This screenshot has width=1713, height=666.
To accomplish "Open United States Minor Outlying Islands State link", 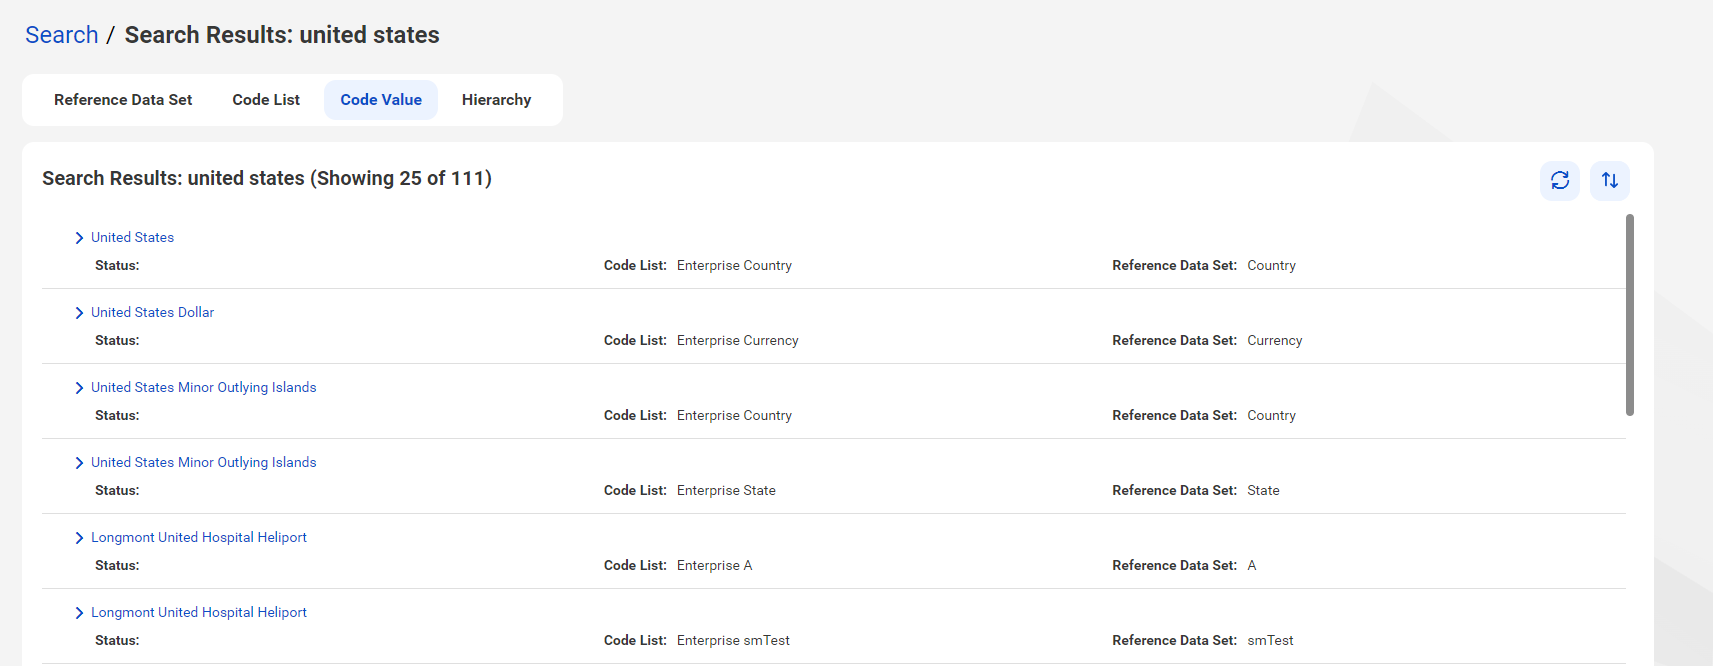I will pyautogui.click(x=203, y=462).
